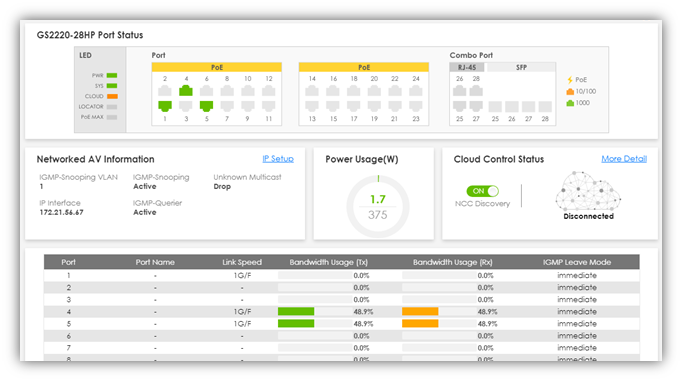This screenshot has width=682, height=381.
Task: Click the disconnected cloud network graphic
Action: click(588, 190)
